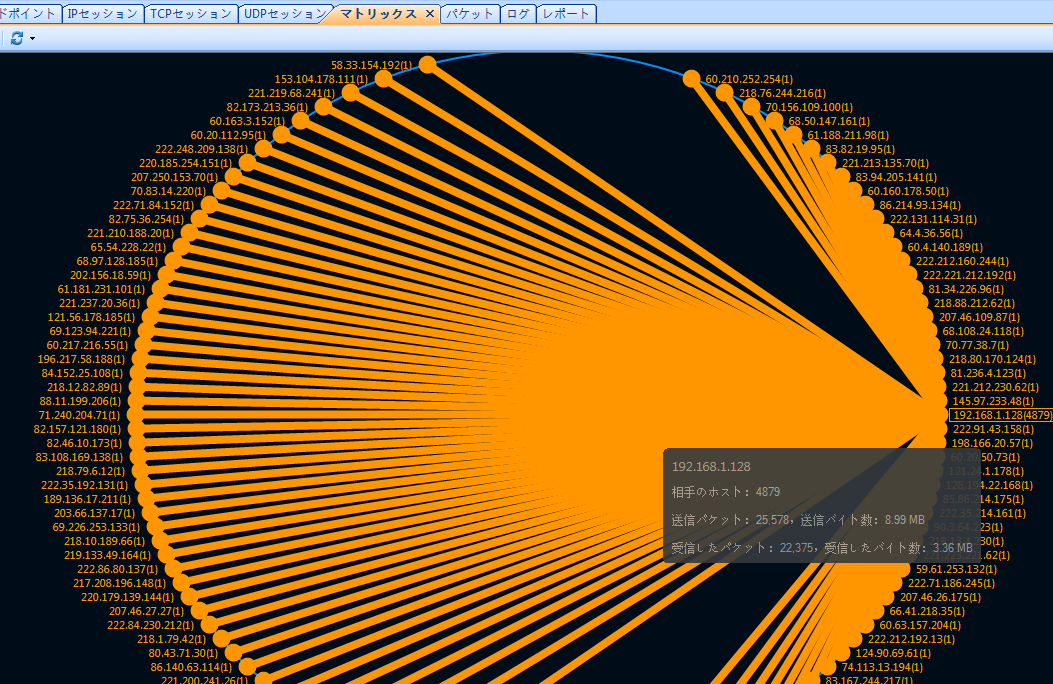Switch to the レポート tab
This screenshot has width=1053, height=684.
[x=566, y=13]
